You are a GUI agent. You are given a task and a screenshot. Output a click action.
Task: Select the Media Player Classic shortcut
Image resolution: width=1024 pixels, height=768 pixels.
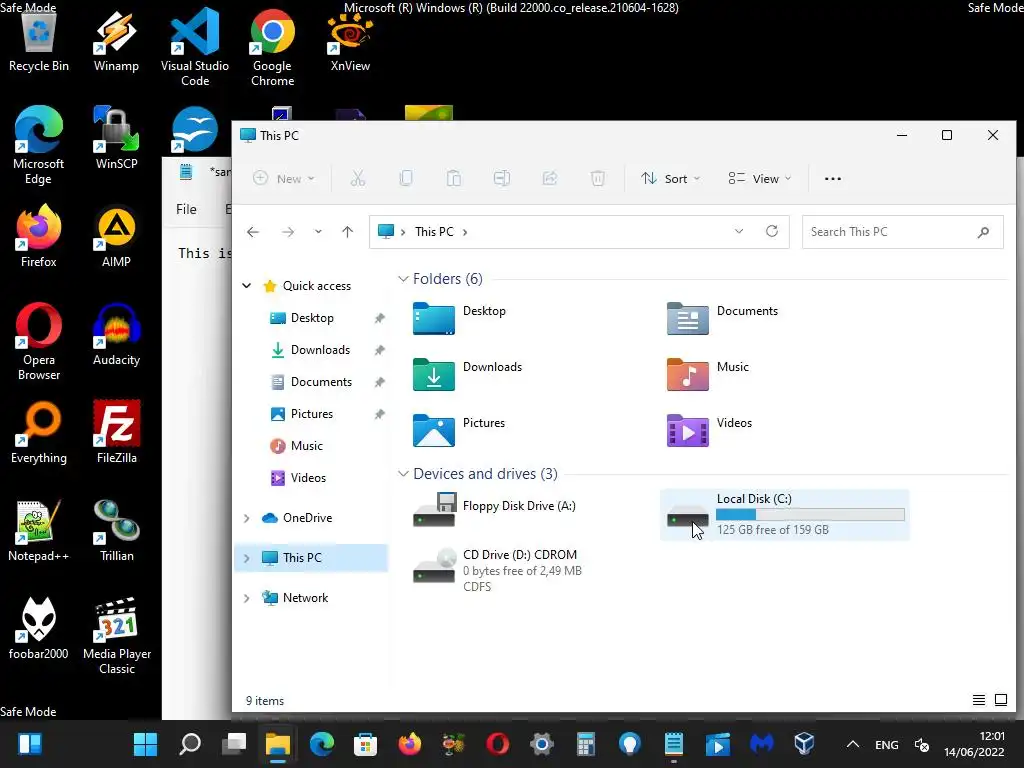tap(117, 635)
